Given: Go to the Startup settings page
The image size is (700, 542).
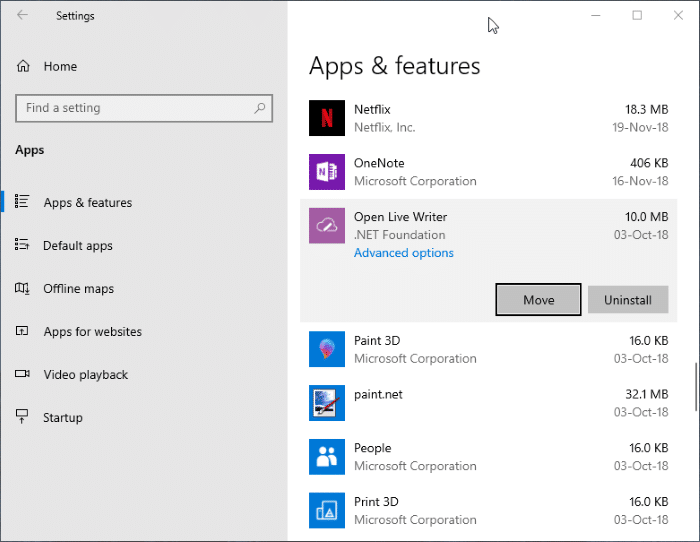Looking at the screenshot, I should click(62, 418).
